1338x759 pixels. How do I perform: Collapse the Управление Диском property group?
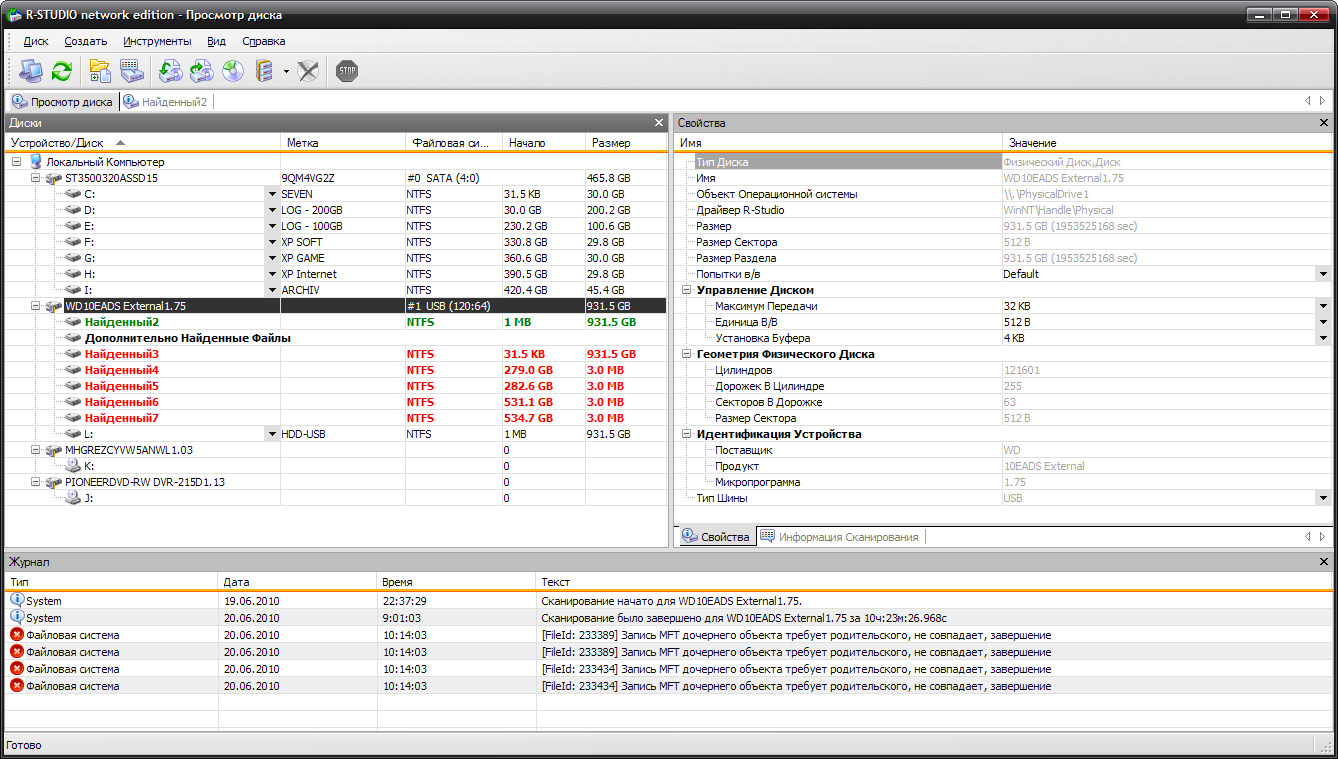(x=687, y=290)
